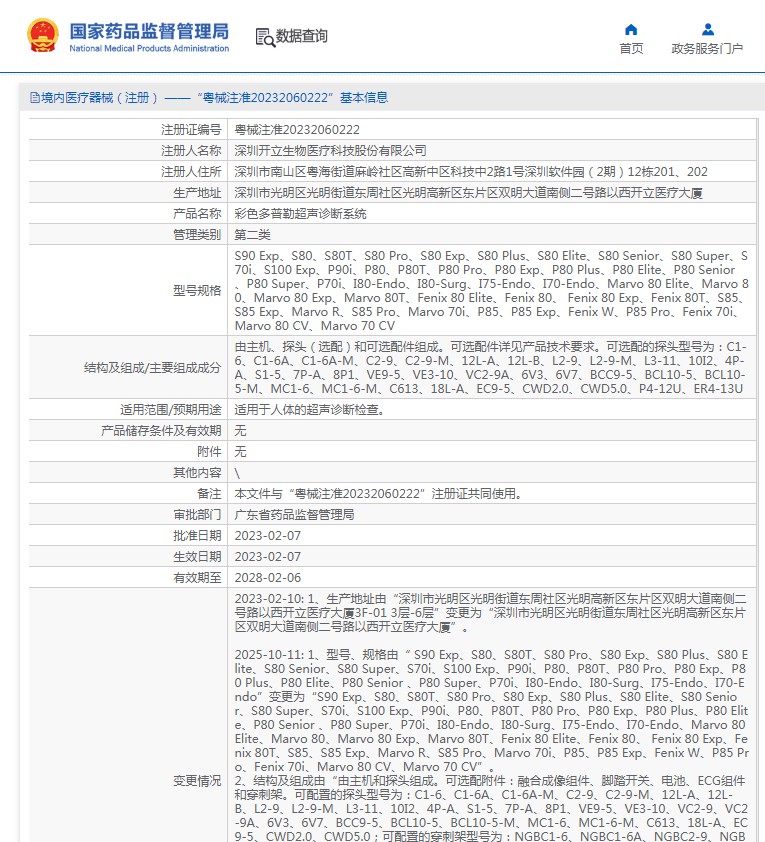Click the 有效期至 date 2028-02-06

pos(267,578)
